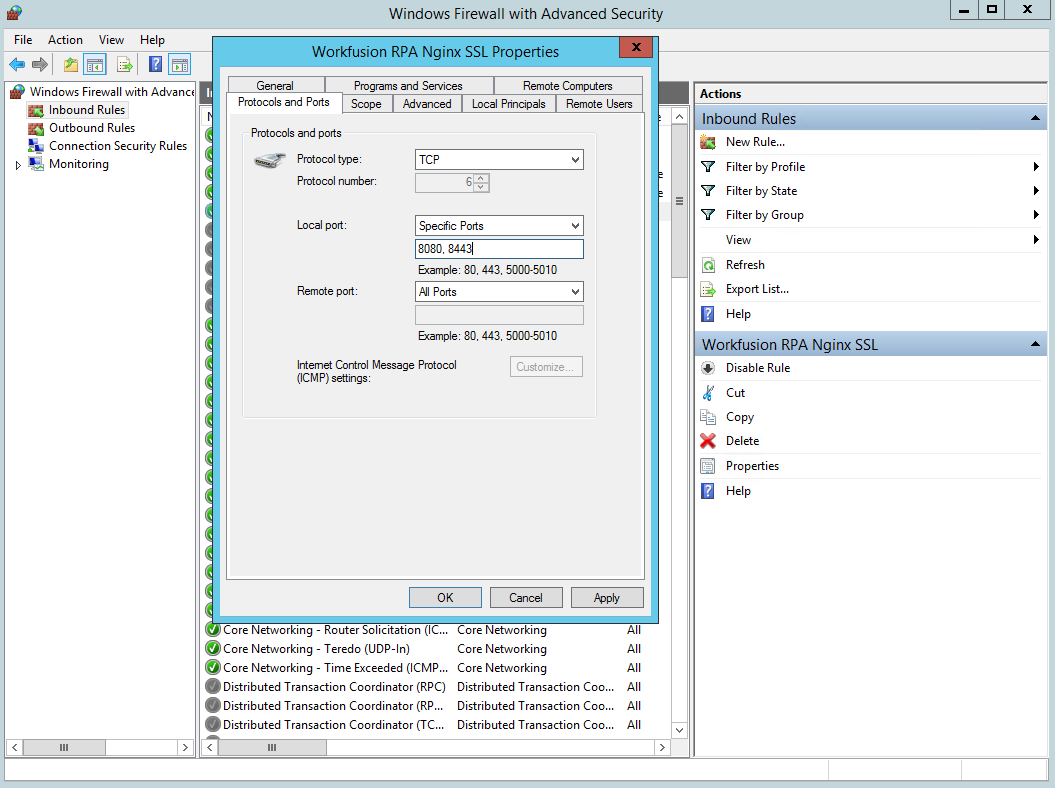
Task: Open the Help menu in menu bar
Action: coord(152,40)
